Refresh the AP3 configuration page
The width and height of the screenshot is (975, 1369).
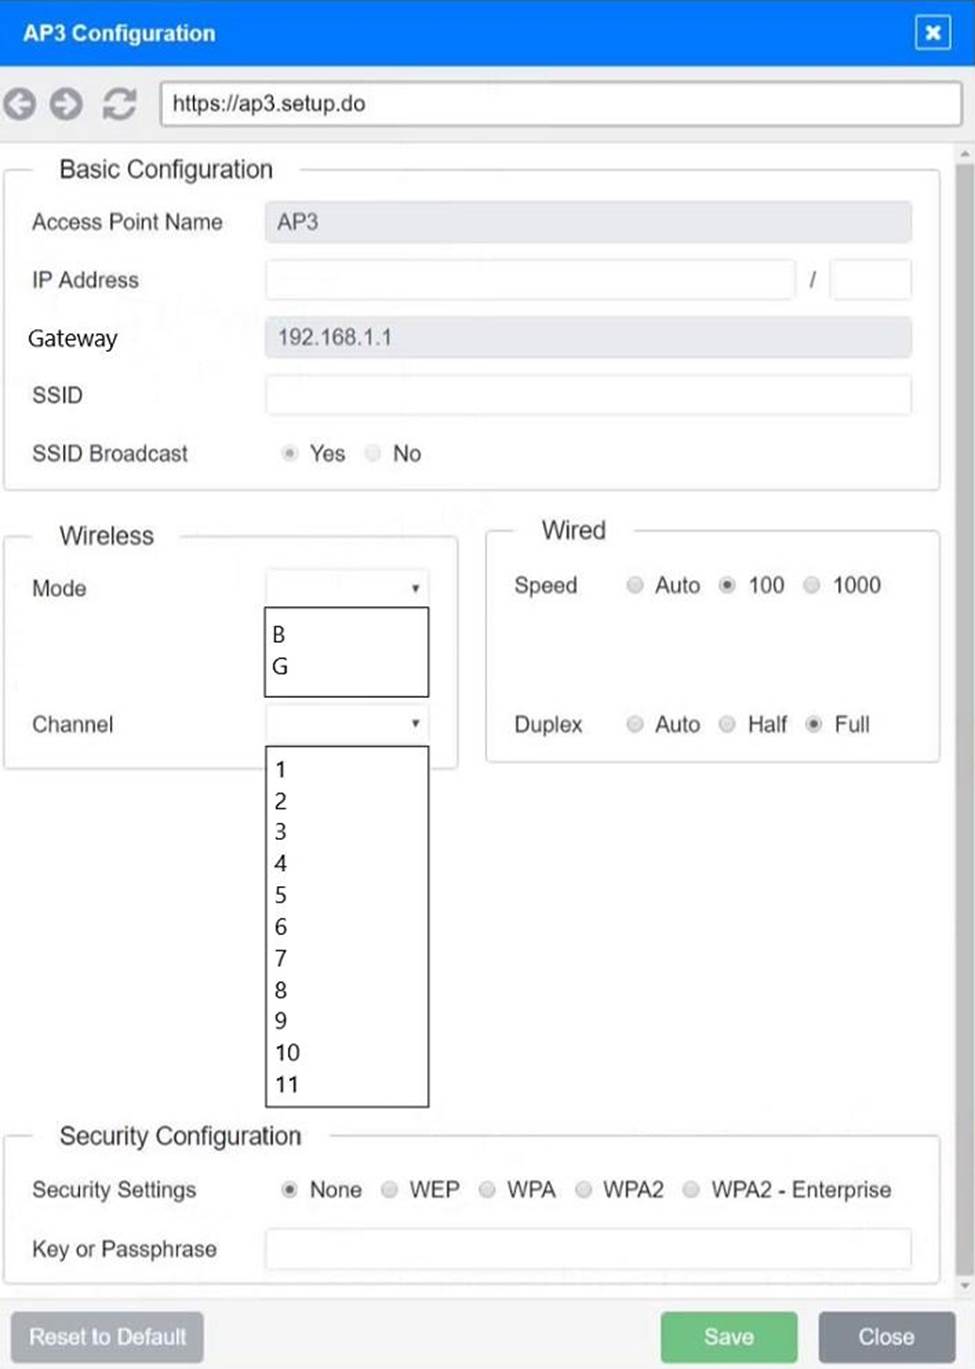point(118,103)
